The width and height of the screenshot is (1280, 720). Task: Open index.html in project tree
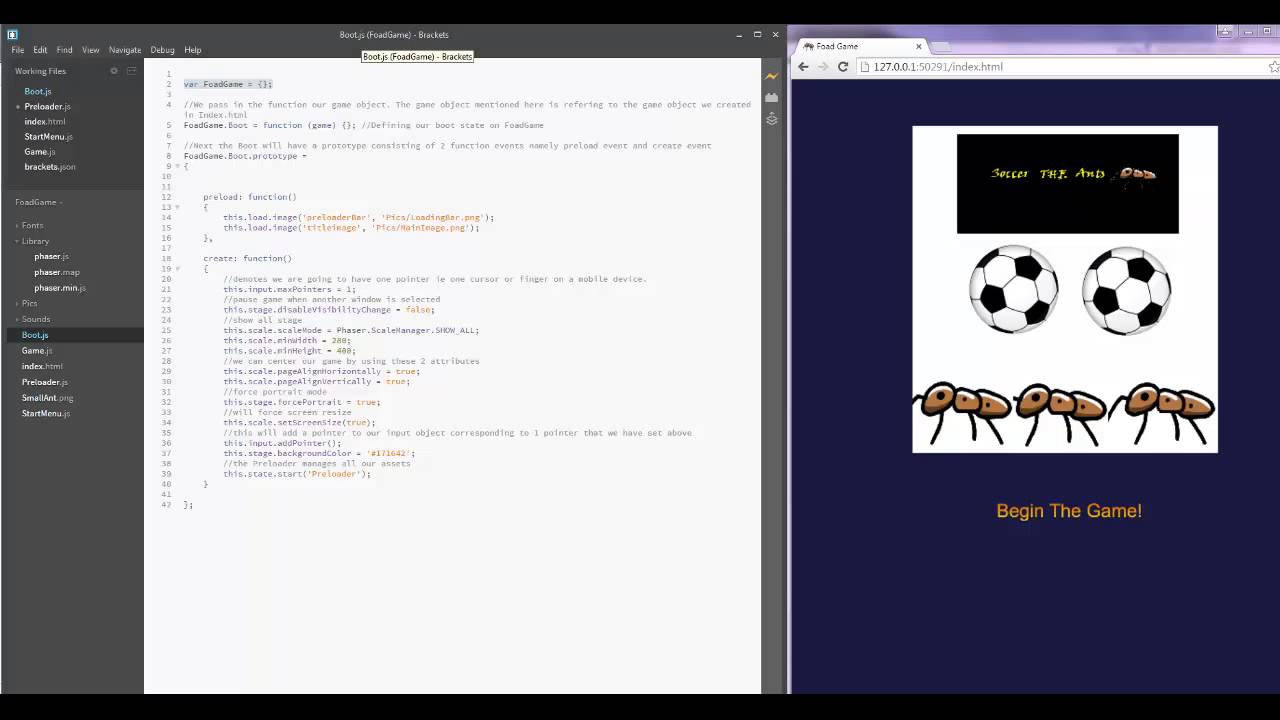pos(42,366)
